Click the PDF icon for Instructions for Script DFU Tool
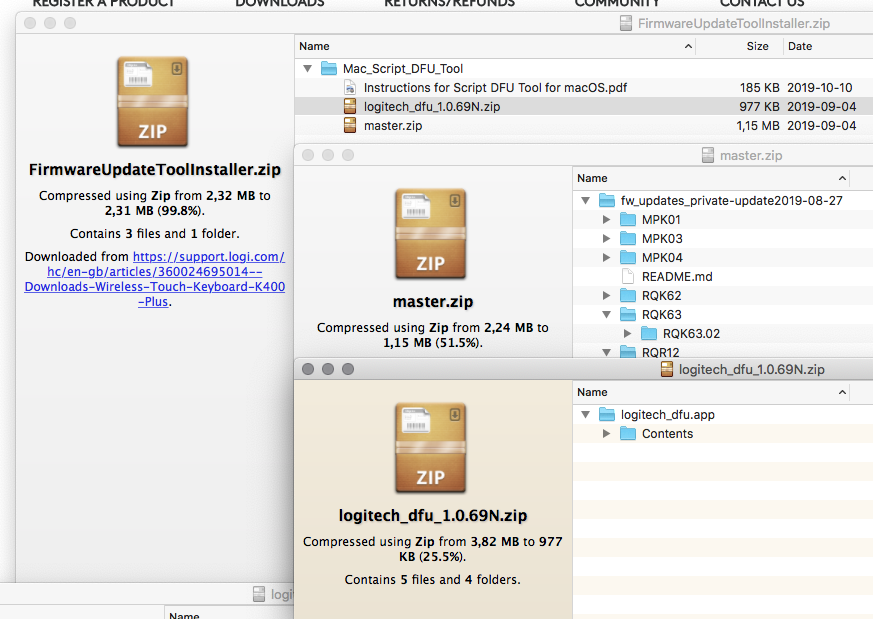The width and height of the screenshot is (873, 619). coord(350,87)
